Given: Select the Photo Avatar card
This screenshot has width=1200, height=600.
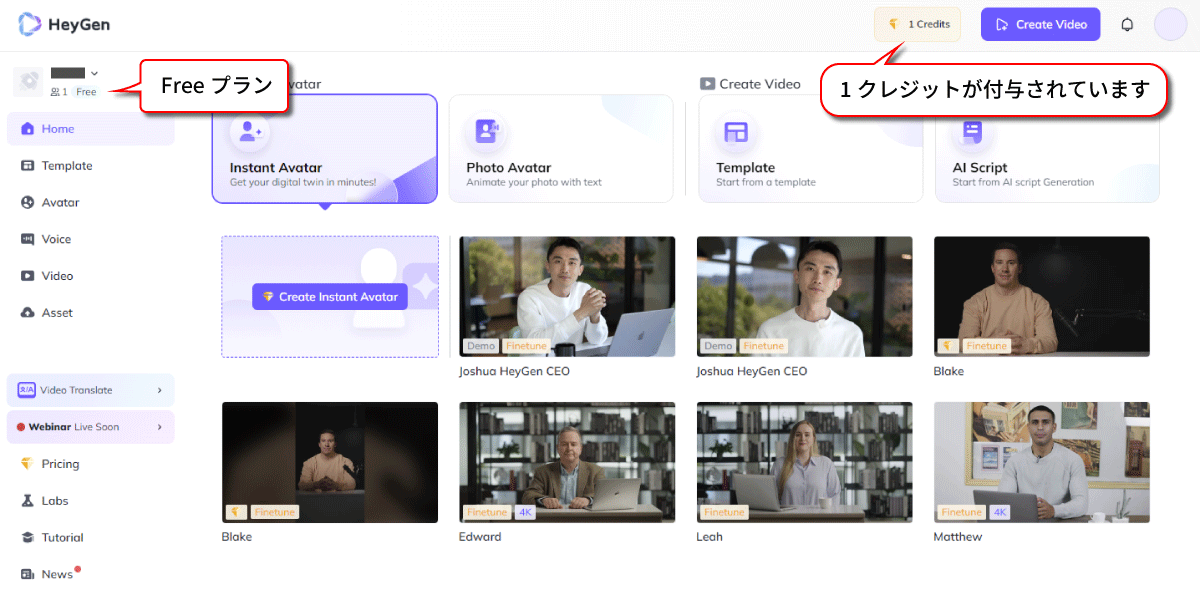Looking at the screenshot, I should 561,149.
